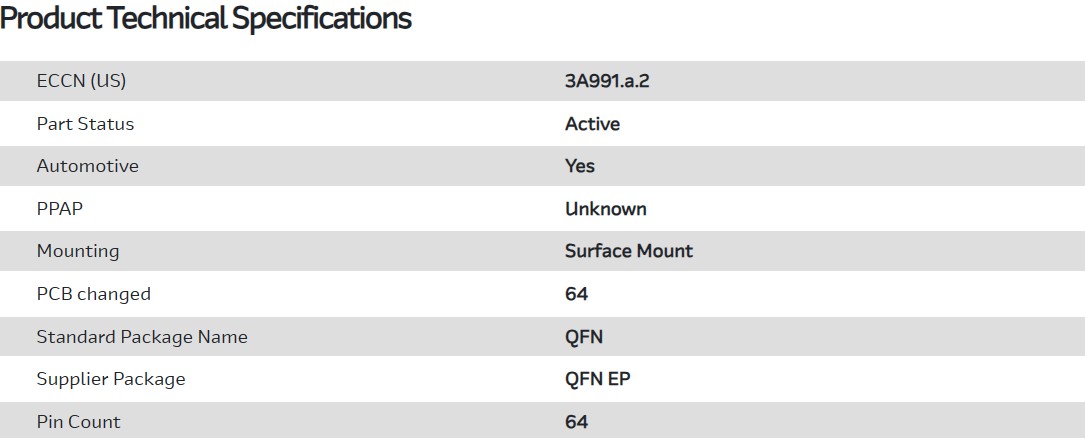Viewport: 1085px width, 438px height.
Task: Click the Supplier Package label
Action: point(111,379)
